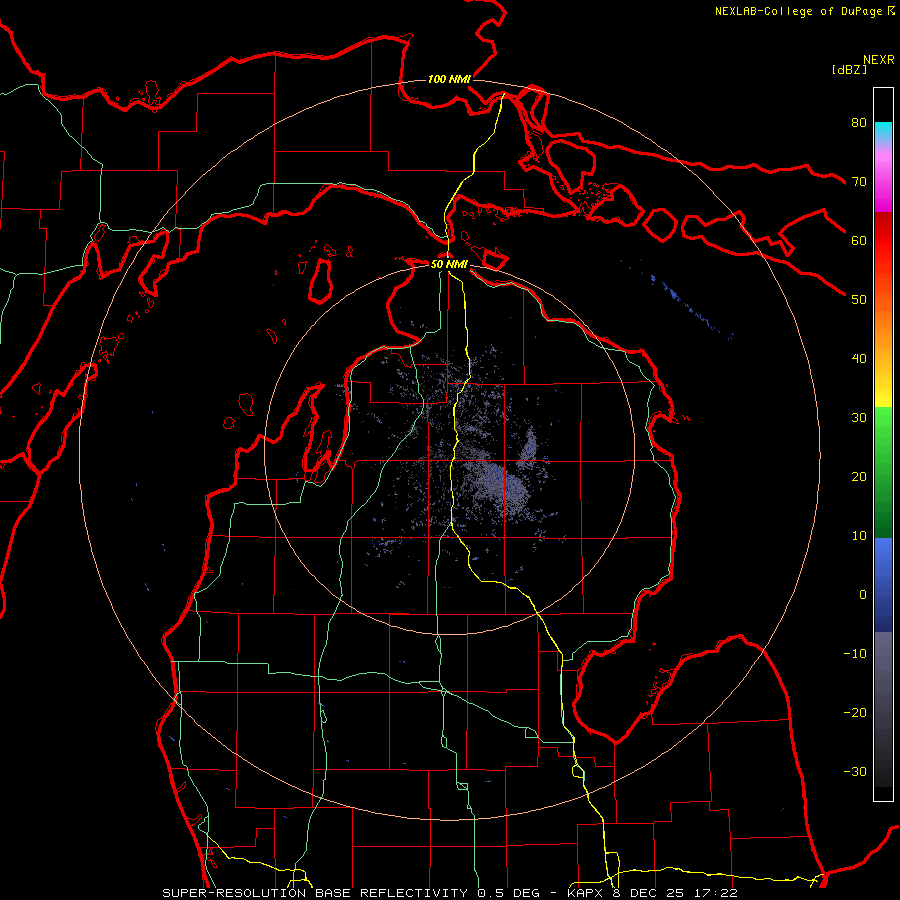900x900 pixels.
Task: Click the 70 value on the dBZ scale
Action: coord(859,181)
